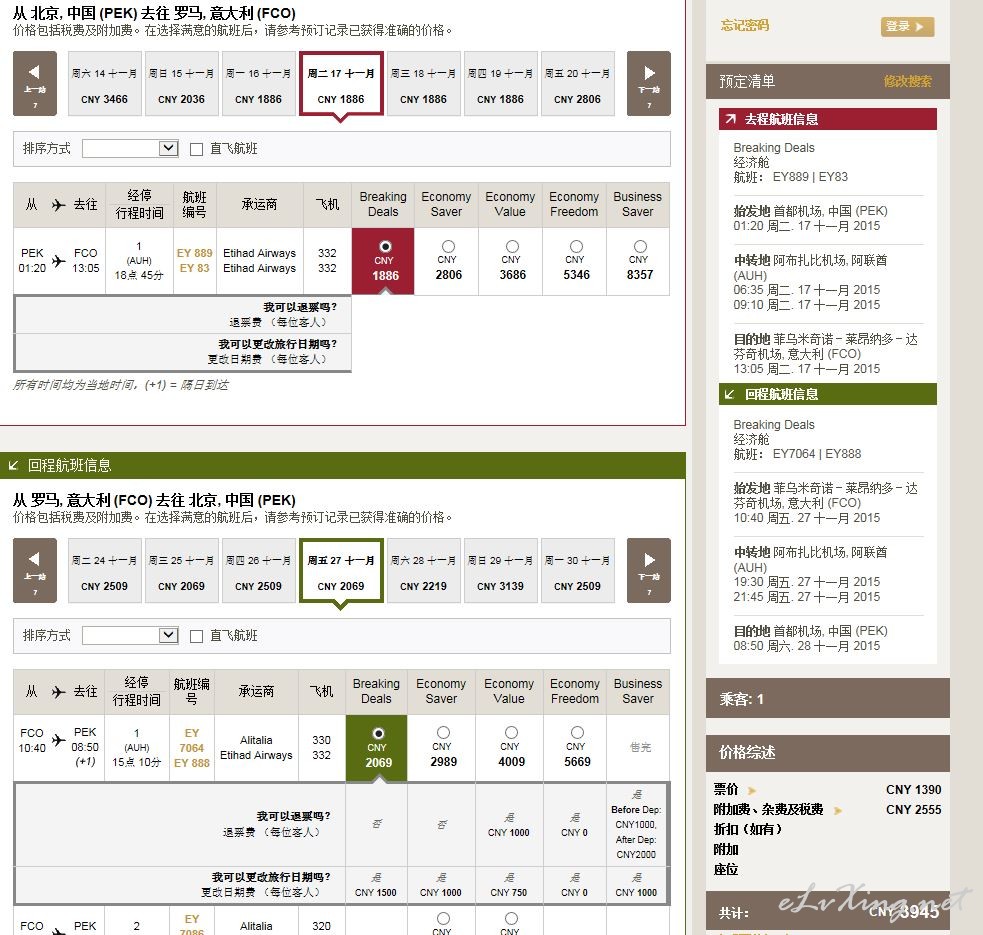Image resolution: width=983 pixels, height=935 pixels.
Task: Select return date 周日 29 十一月 CNY 3139
Action: [500, 571]
